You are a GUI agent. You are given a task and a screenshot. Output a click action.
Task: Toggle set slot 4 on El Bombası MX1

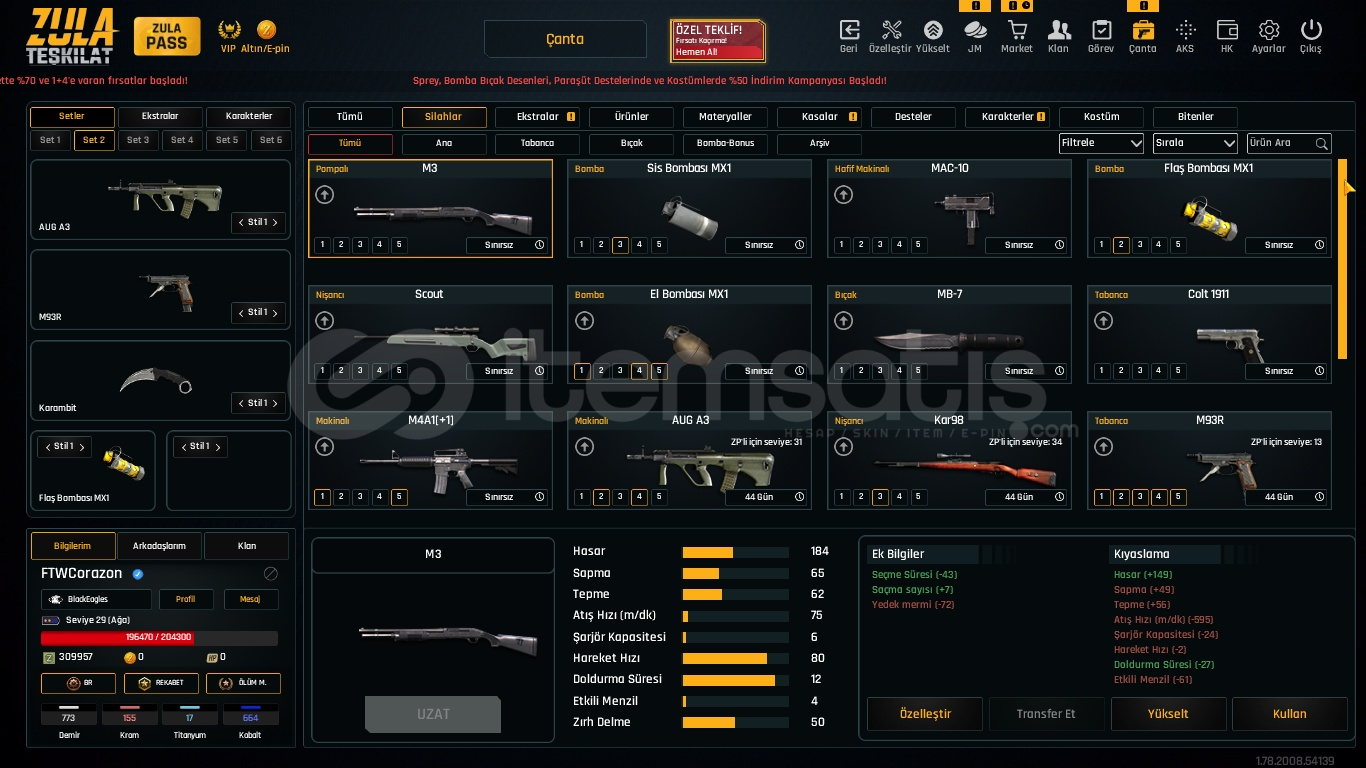(639, 371)
